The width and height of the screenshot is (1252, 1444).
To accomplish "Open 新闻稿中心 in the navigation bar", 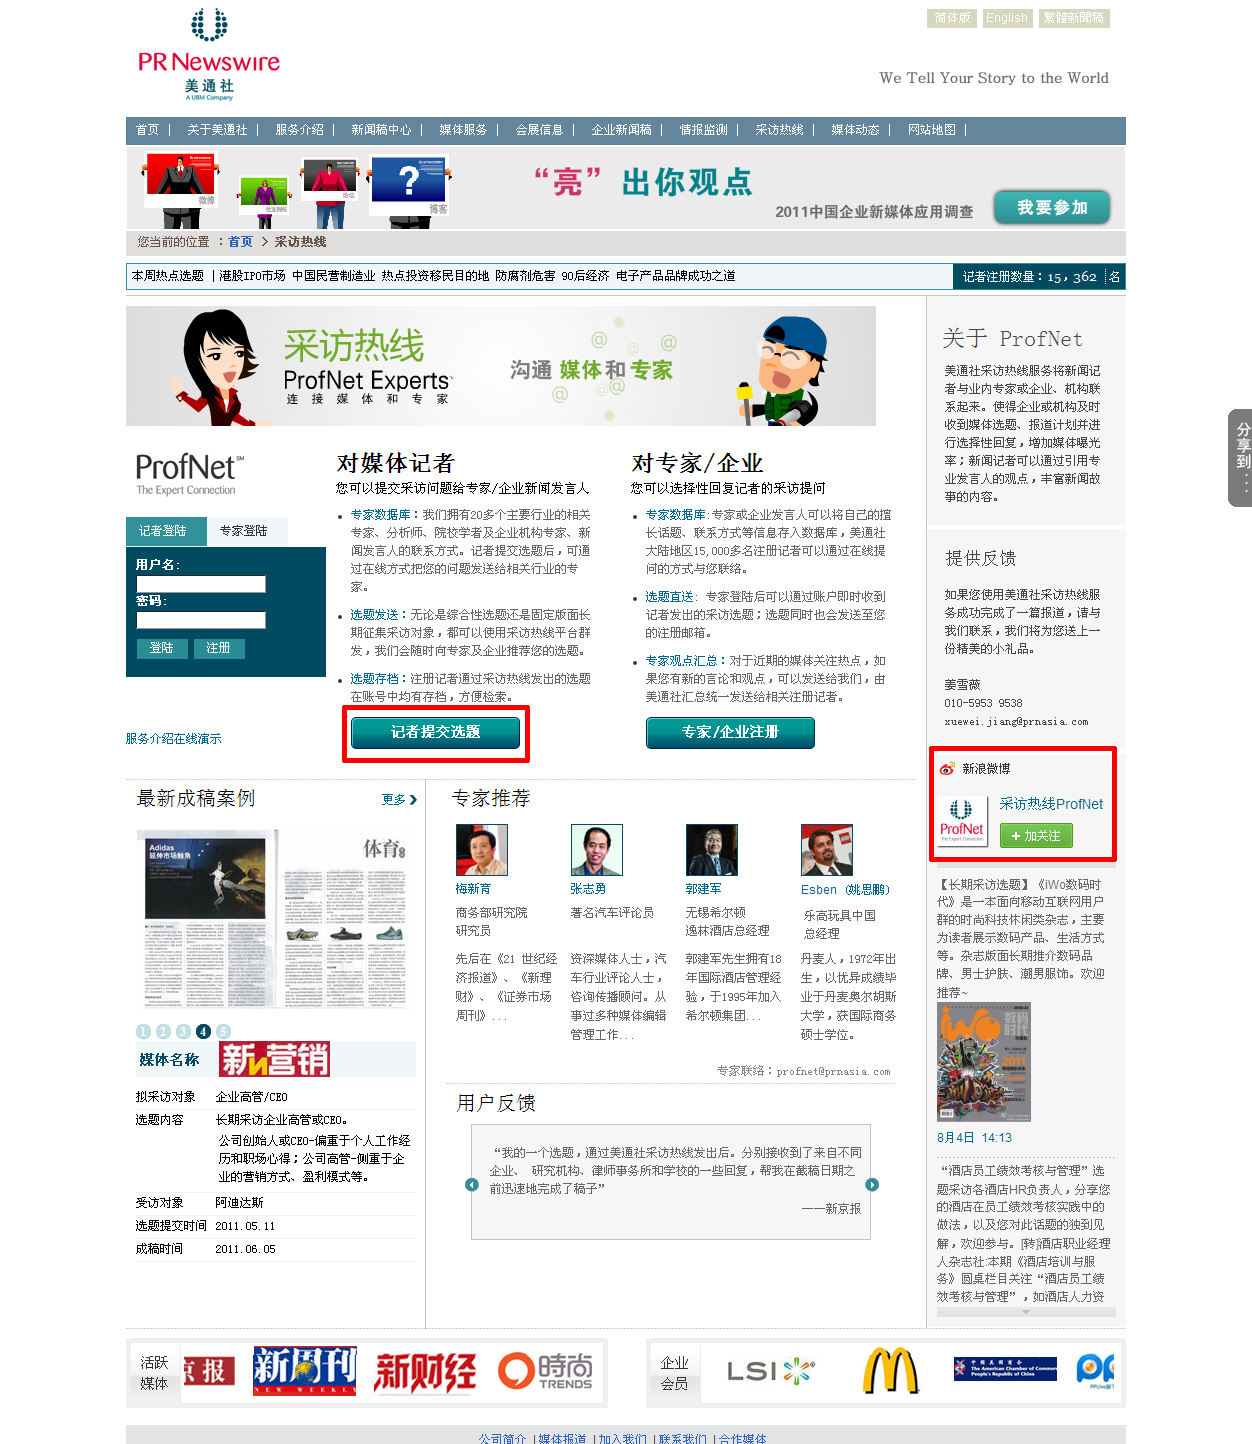I will pos(380,130).
